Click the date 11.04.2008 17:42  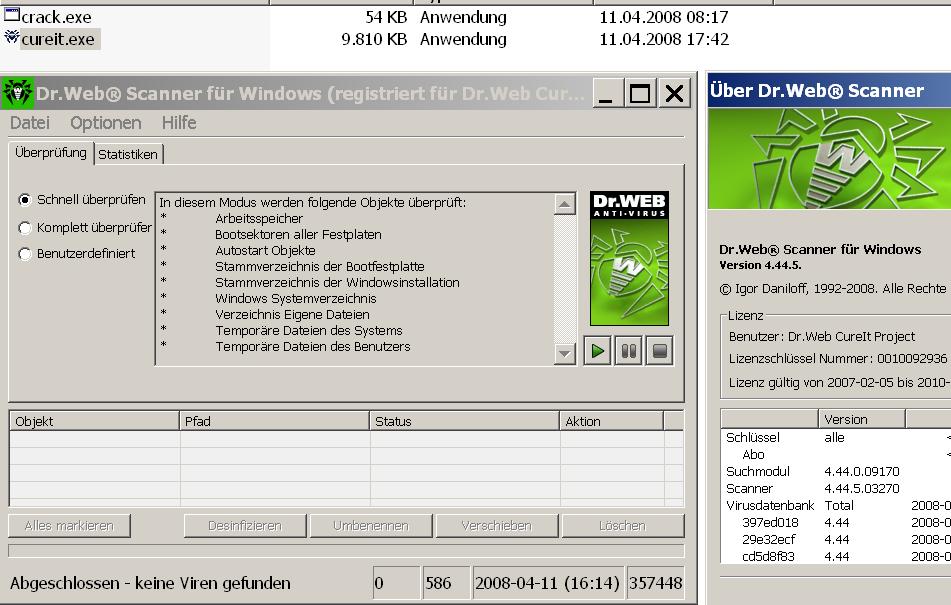(664, 39)
